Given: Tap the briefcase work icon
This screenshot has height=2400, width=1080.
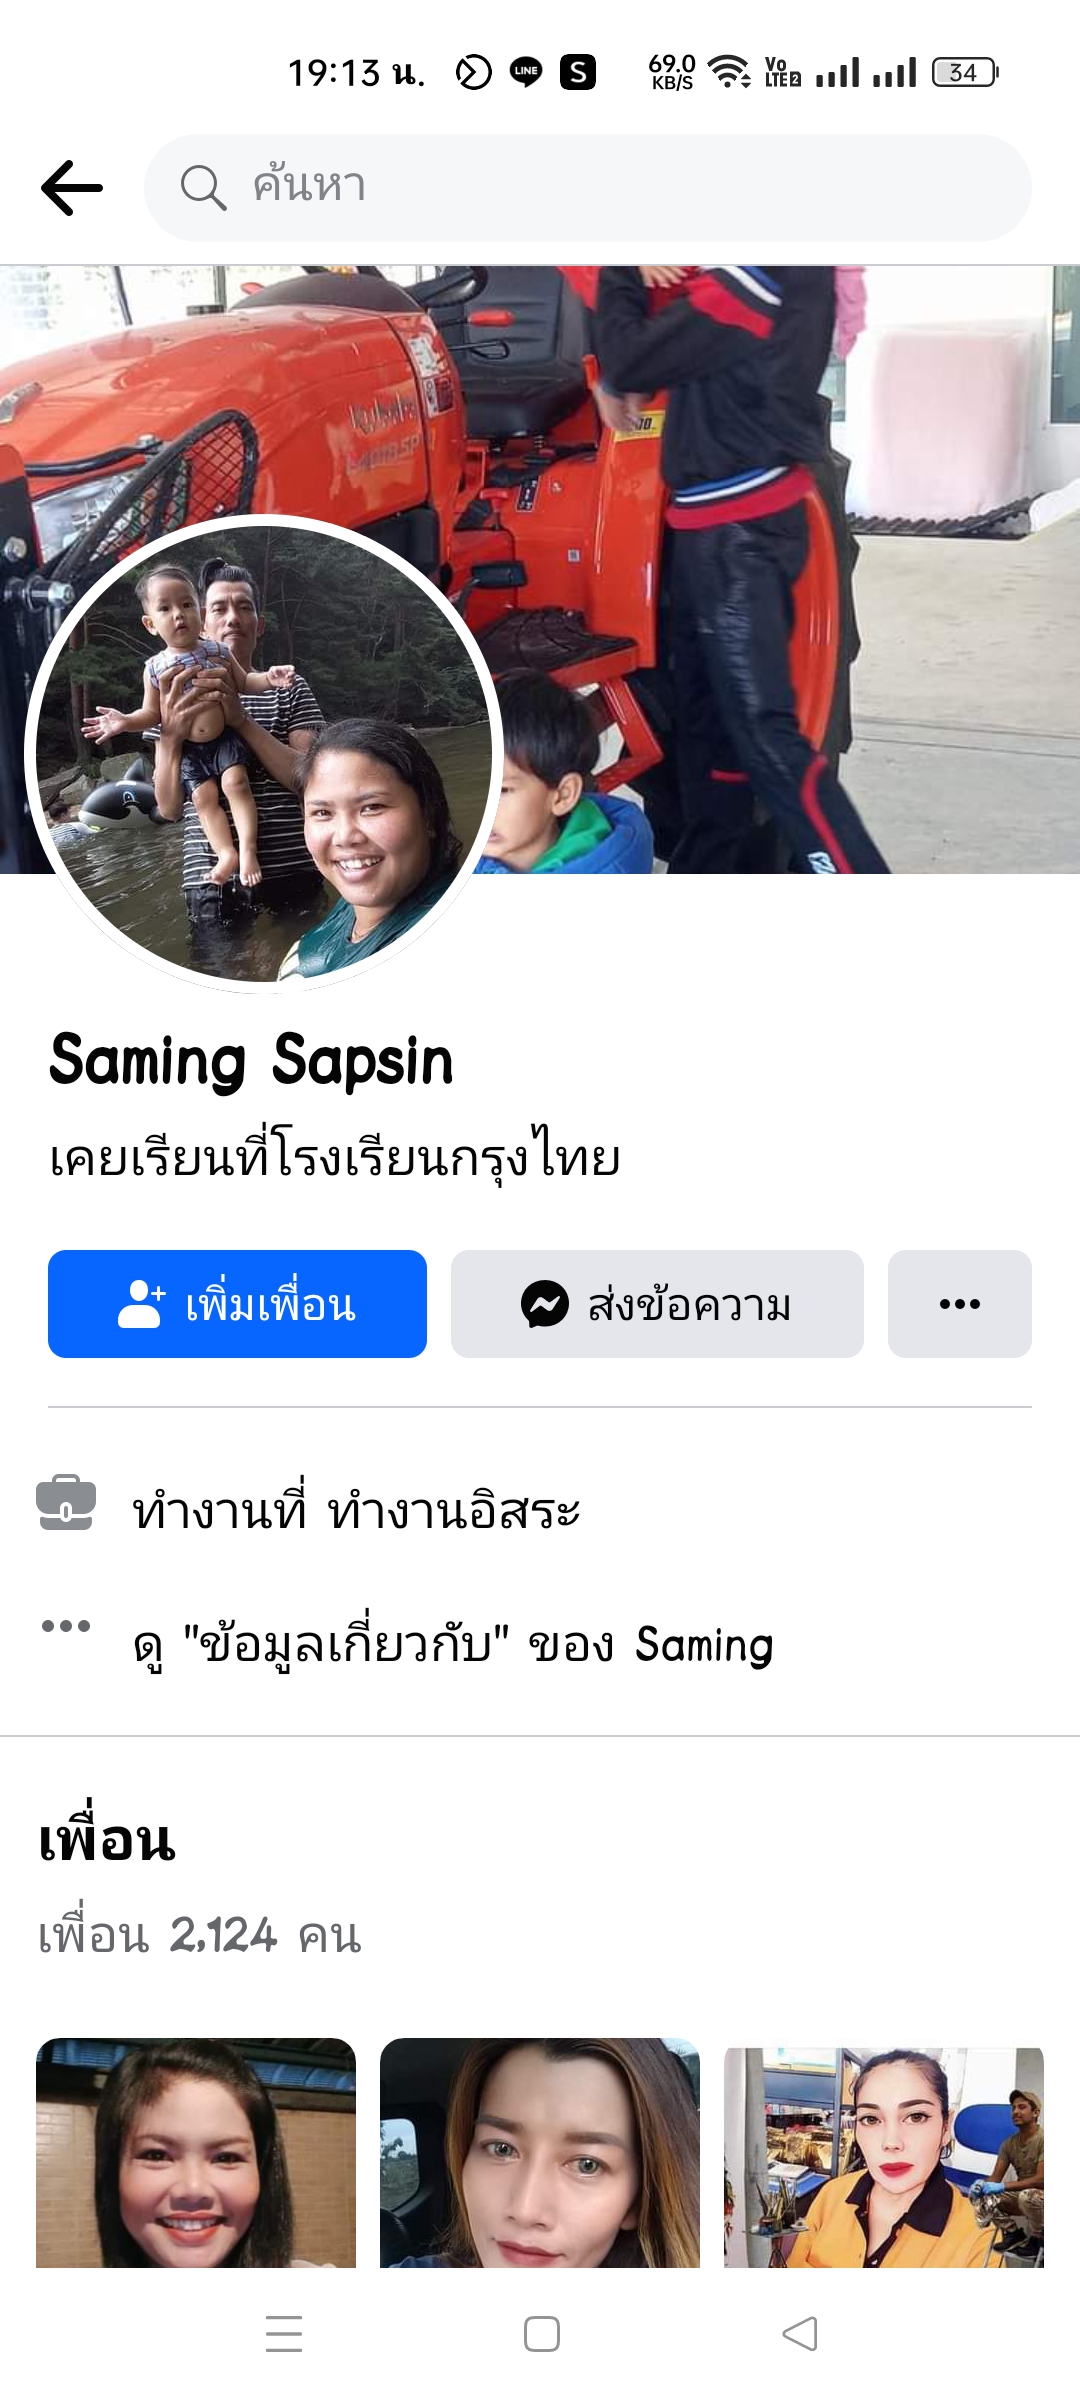Looking at the screenshot, I should [66, 1503].
